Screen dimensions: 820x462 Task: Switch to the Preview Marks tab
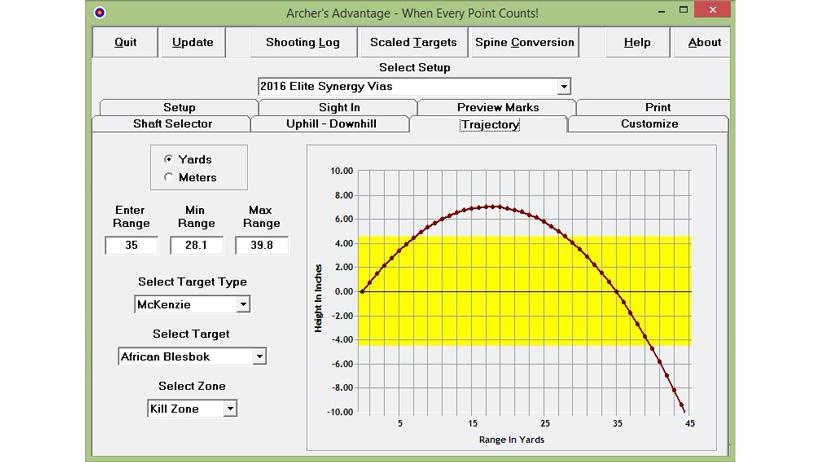[x=498, y=107]
